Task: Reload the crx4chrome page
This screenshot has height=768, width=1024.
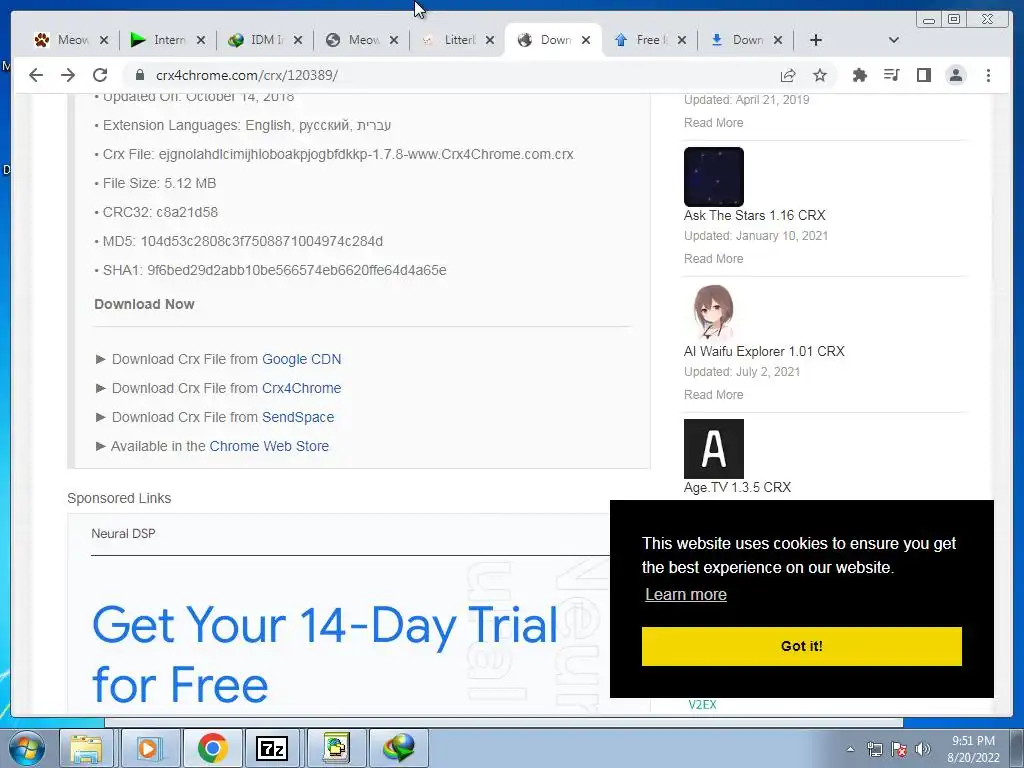Action: click(x=100, y=75)
